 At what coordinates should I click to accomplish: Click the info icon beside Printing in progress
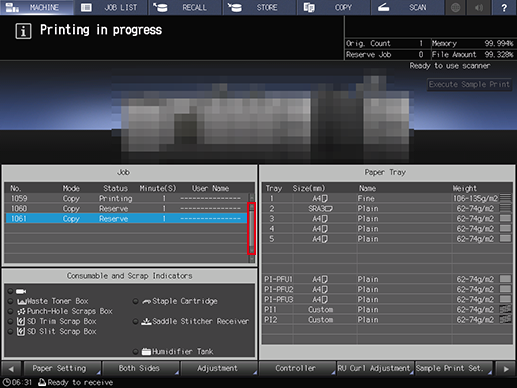(23, 31)
